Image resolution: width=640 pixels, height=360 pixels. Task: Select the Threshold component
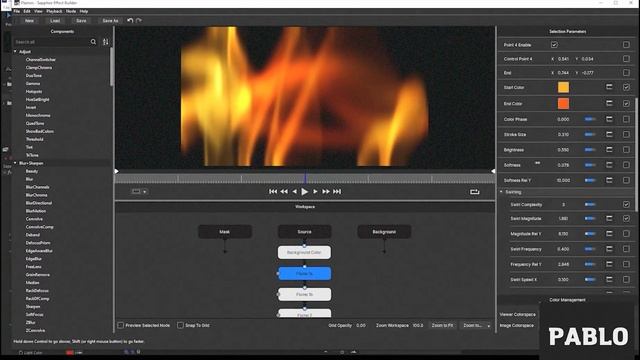(x=35, y=139)
